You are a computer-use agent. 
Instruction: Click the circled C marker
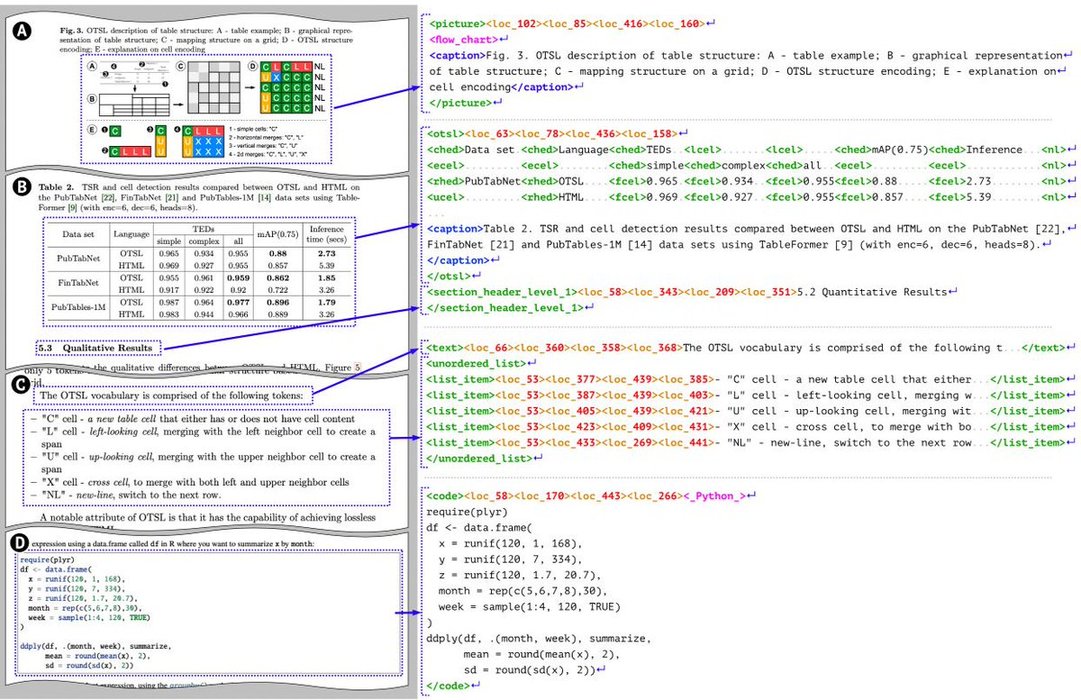(x=23, y=383)
